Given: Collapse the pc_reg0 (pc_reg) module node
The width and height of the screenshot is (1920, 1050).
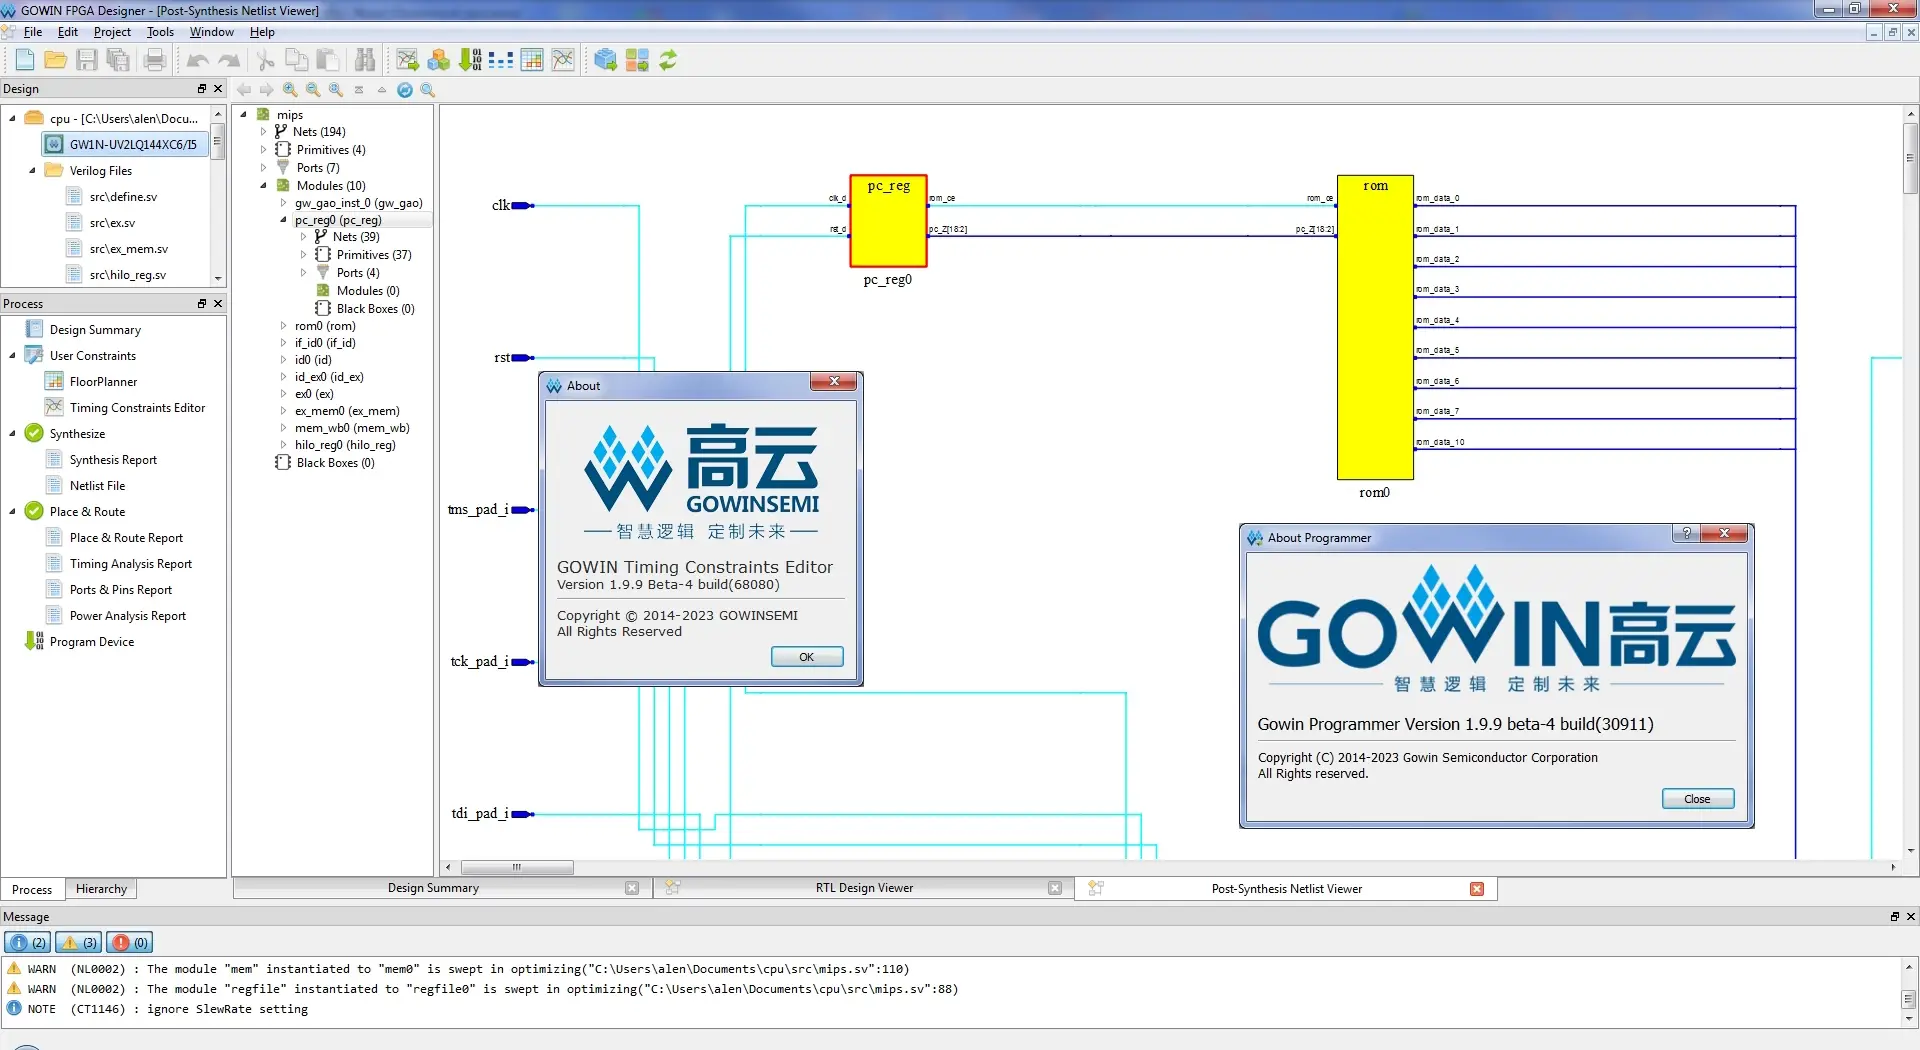Looking at the screenshot, I should click(x=283, y=220).
